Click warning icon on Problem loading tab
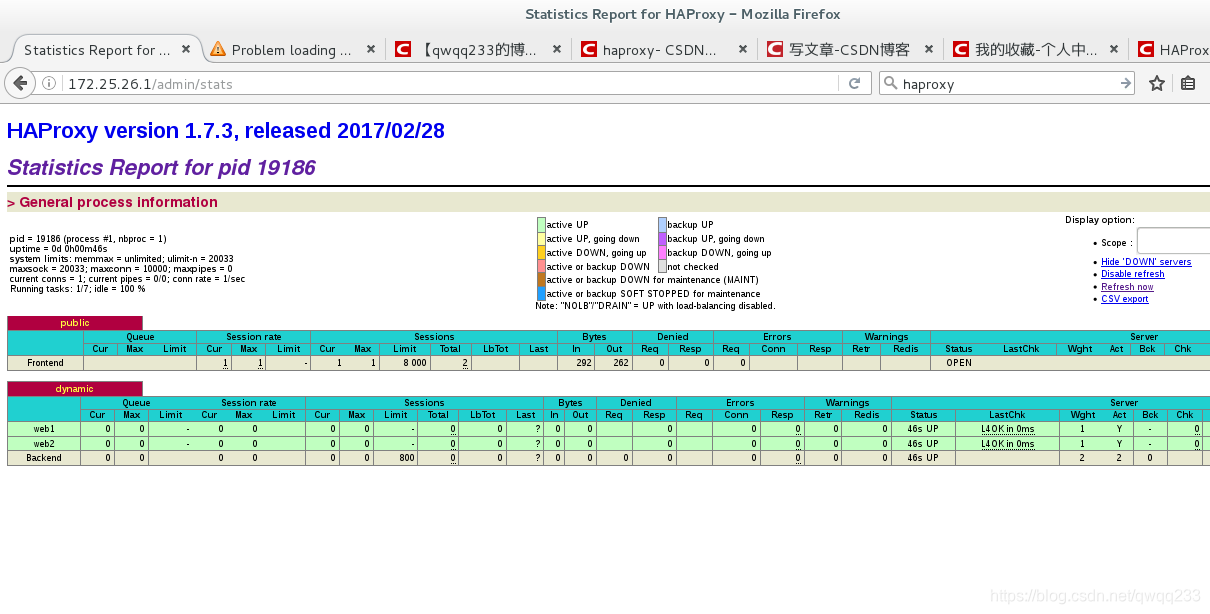The width and height of the screenshot is (1210, 614). pos(218,49)
